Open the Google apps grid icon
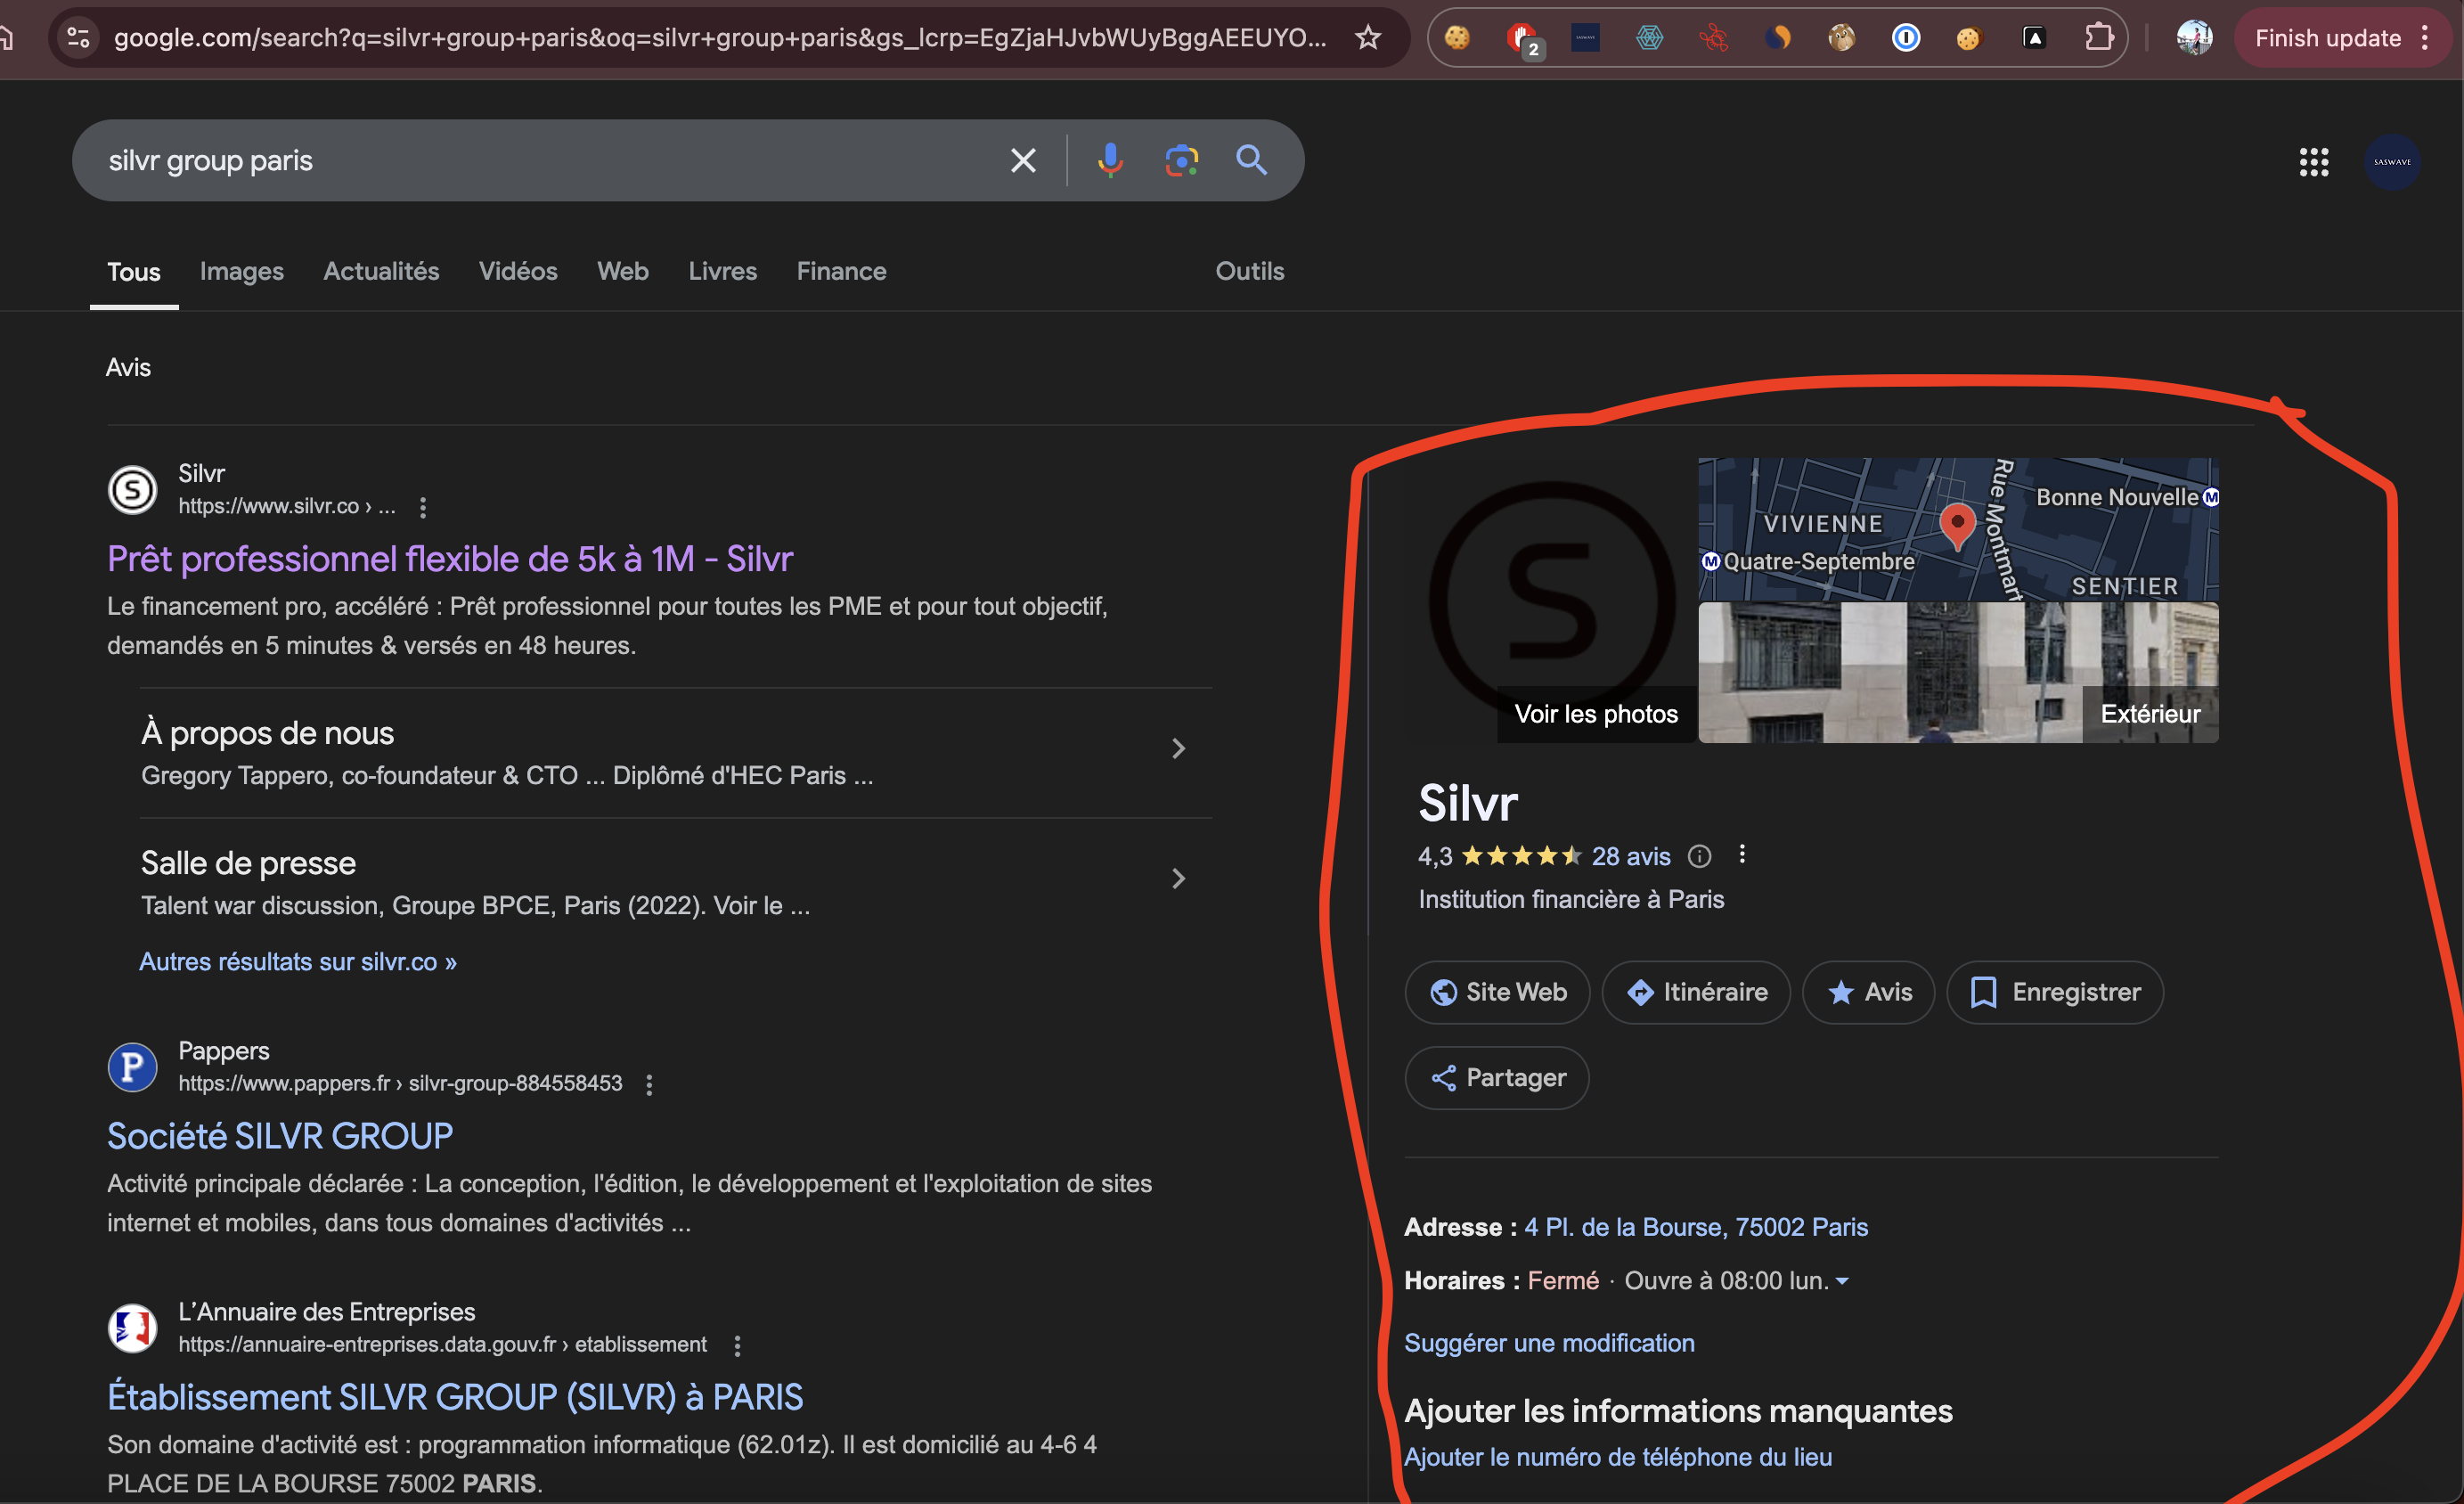 pyautogui.click(x=2314, y=161)
